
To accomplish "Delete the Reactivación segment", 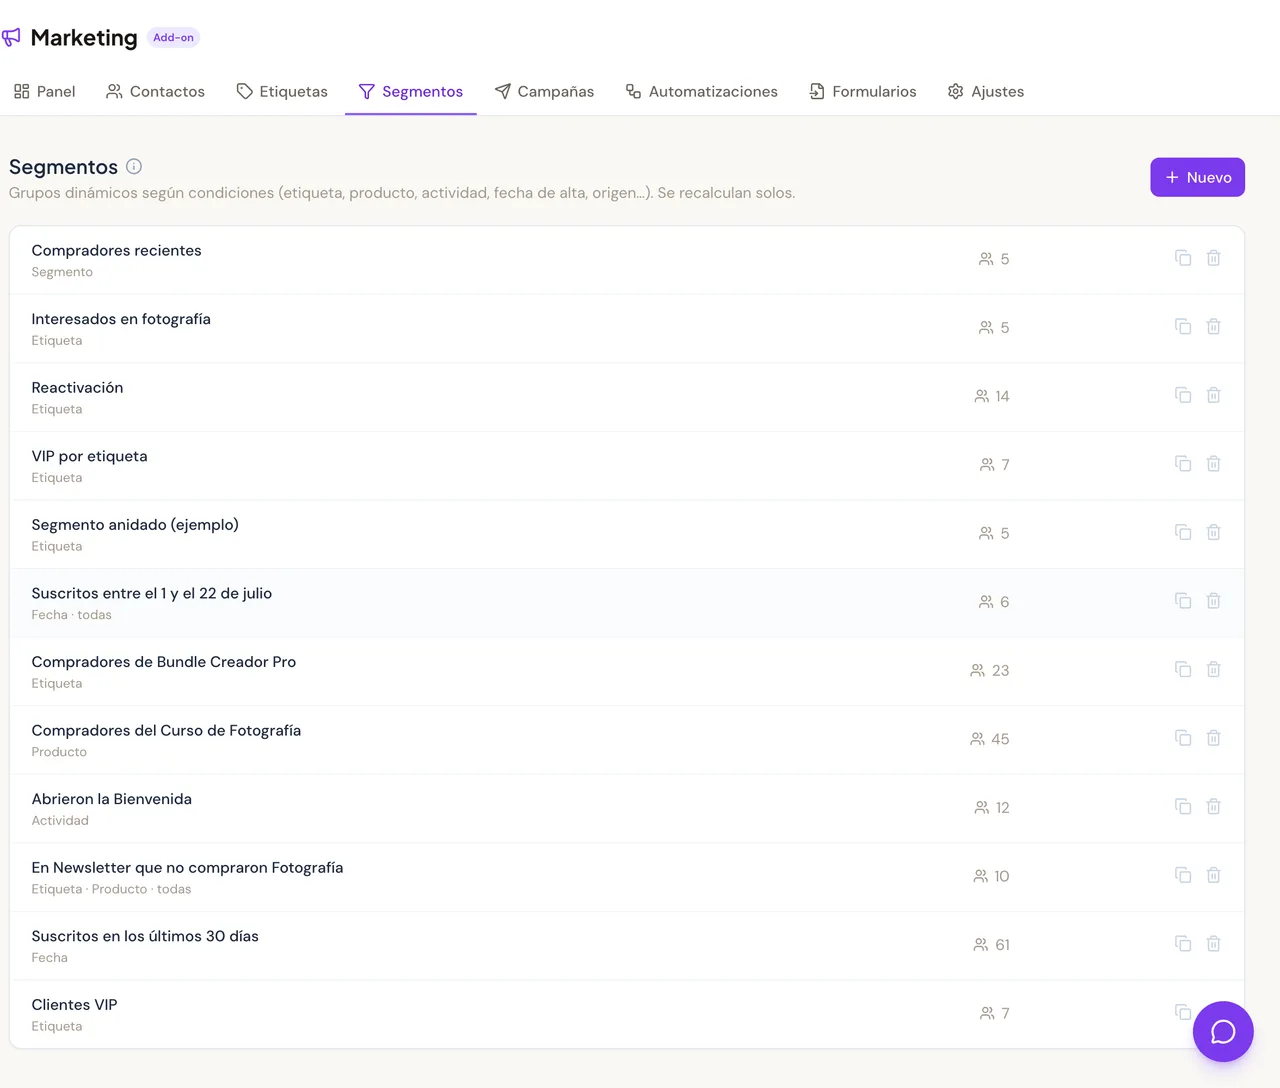I will (x=1213, y=395).
